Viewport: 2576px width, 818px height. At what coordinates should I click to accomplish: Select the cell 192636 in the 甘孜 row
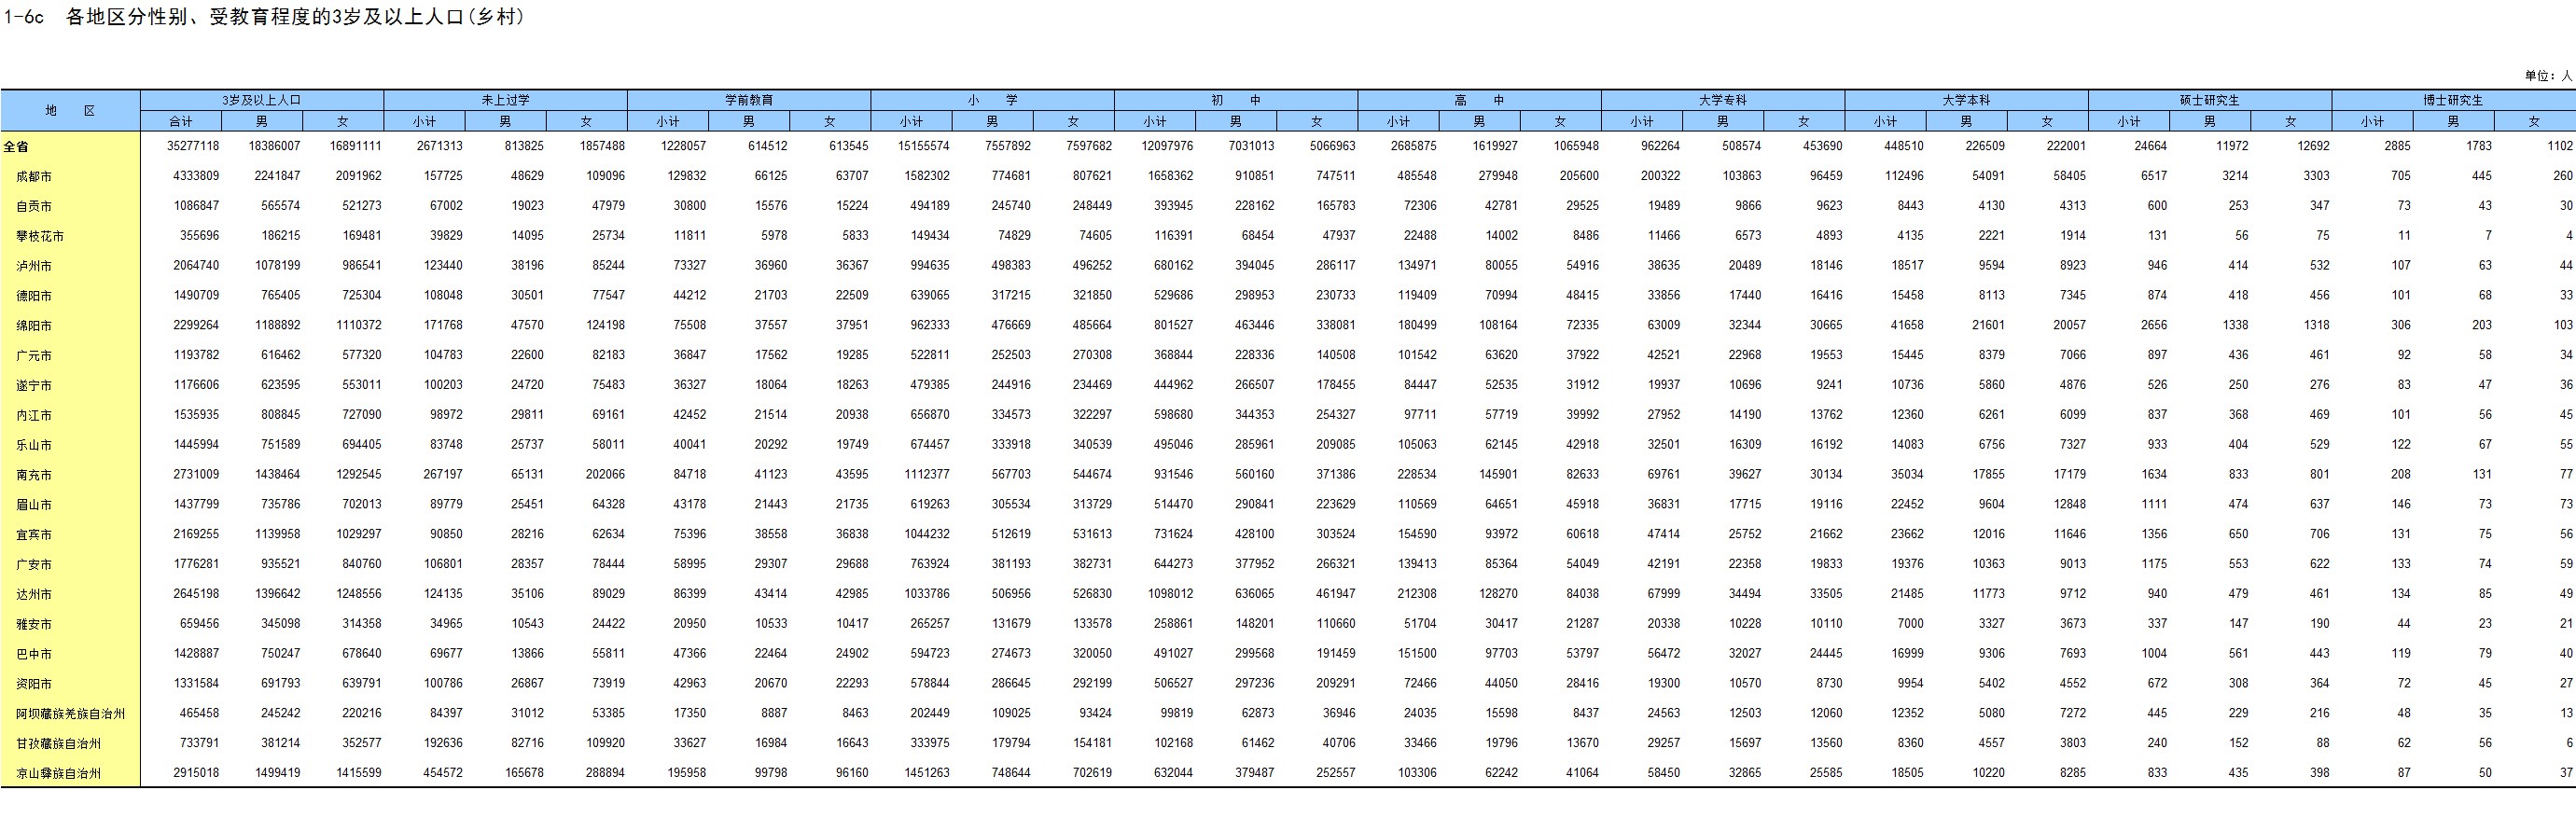pos(443,744)
